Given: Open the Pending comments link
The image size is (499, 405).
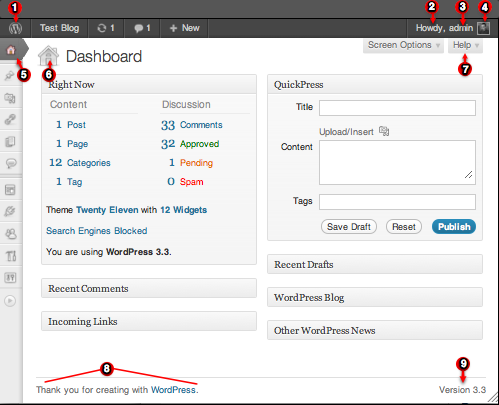Looking at the screenshot, I should pyautogui.click(x=196, y=163).
